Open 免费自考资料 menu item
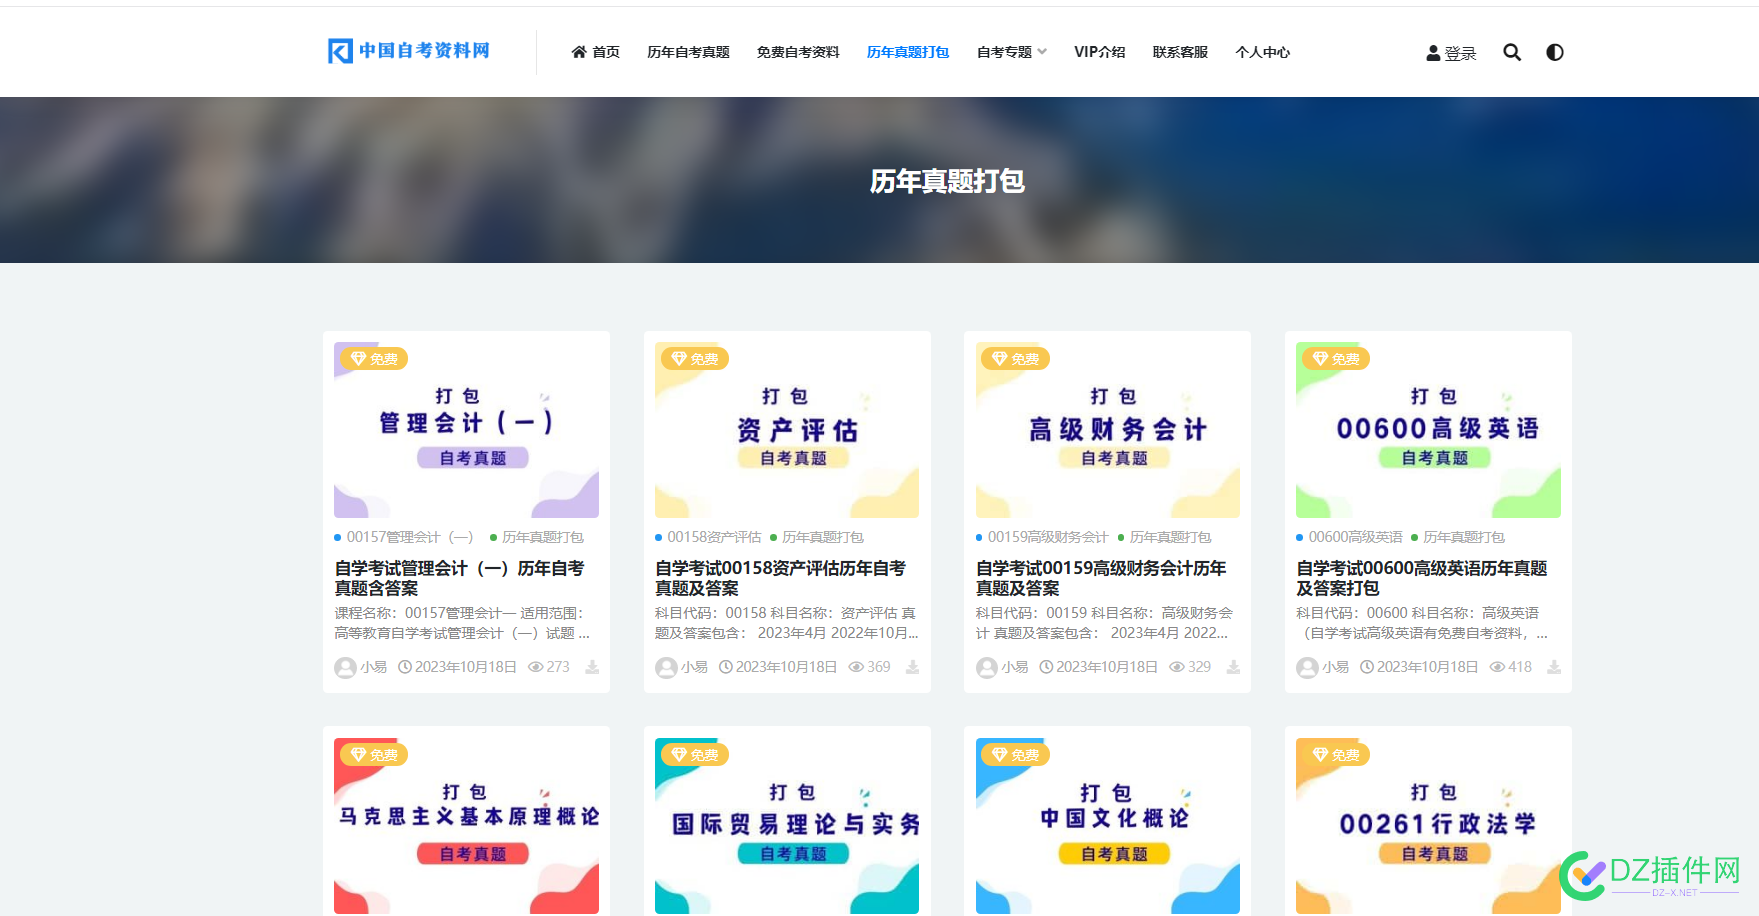 click(798, 52)
